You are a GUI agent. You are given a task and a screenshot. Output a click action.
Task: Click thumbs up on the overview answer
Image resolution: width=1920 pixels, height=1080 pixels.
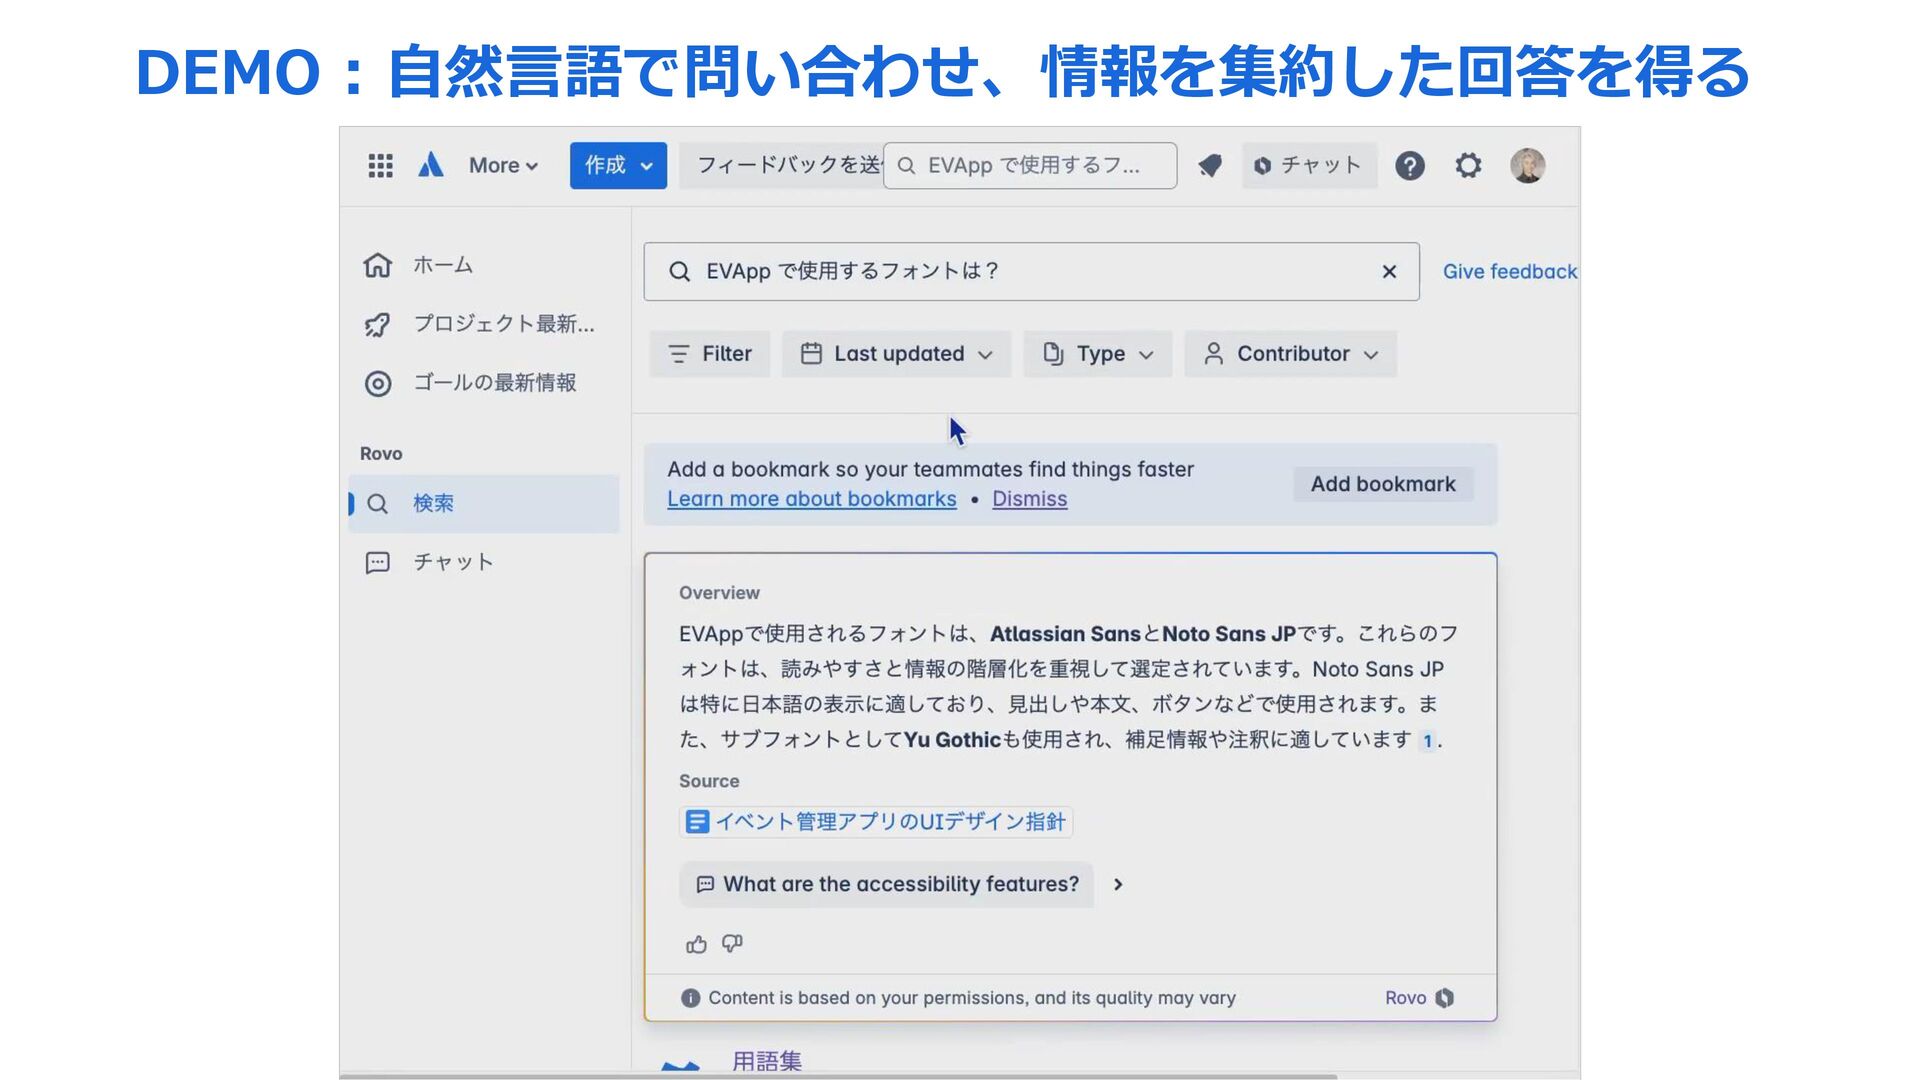click(x=696, y=944)
